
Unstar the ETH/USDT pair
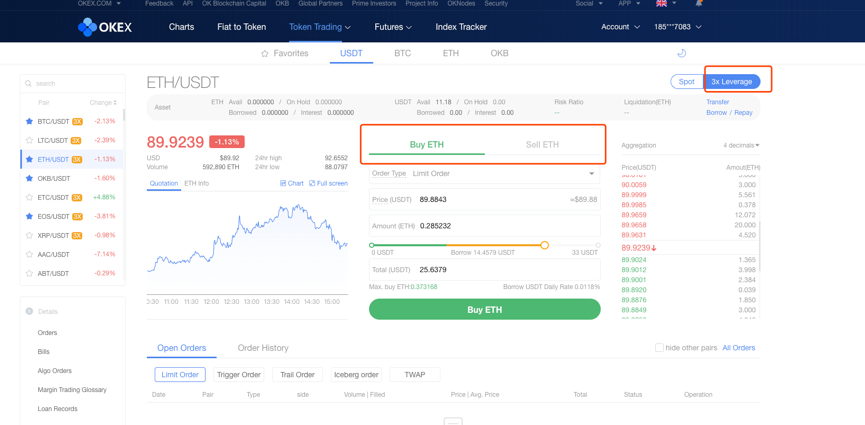click(x=29, y=160)
